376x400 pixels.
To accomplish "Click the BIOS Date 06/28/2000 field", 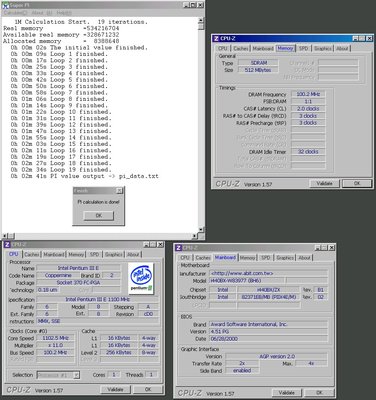I will 268,339.
